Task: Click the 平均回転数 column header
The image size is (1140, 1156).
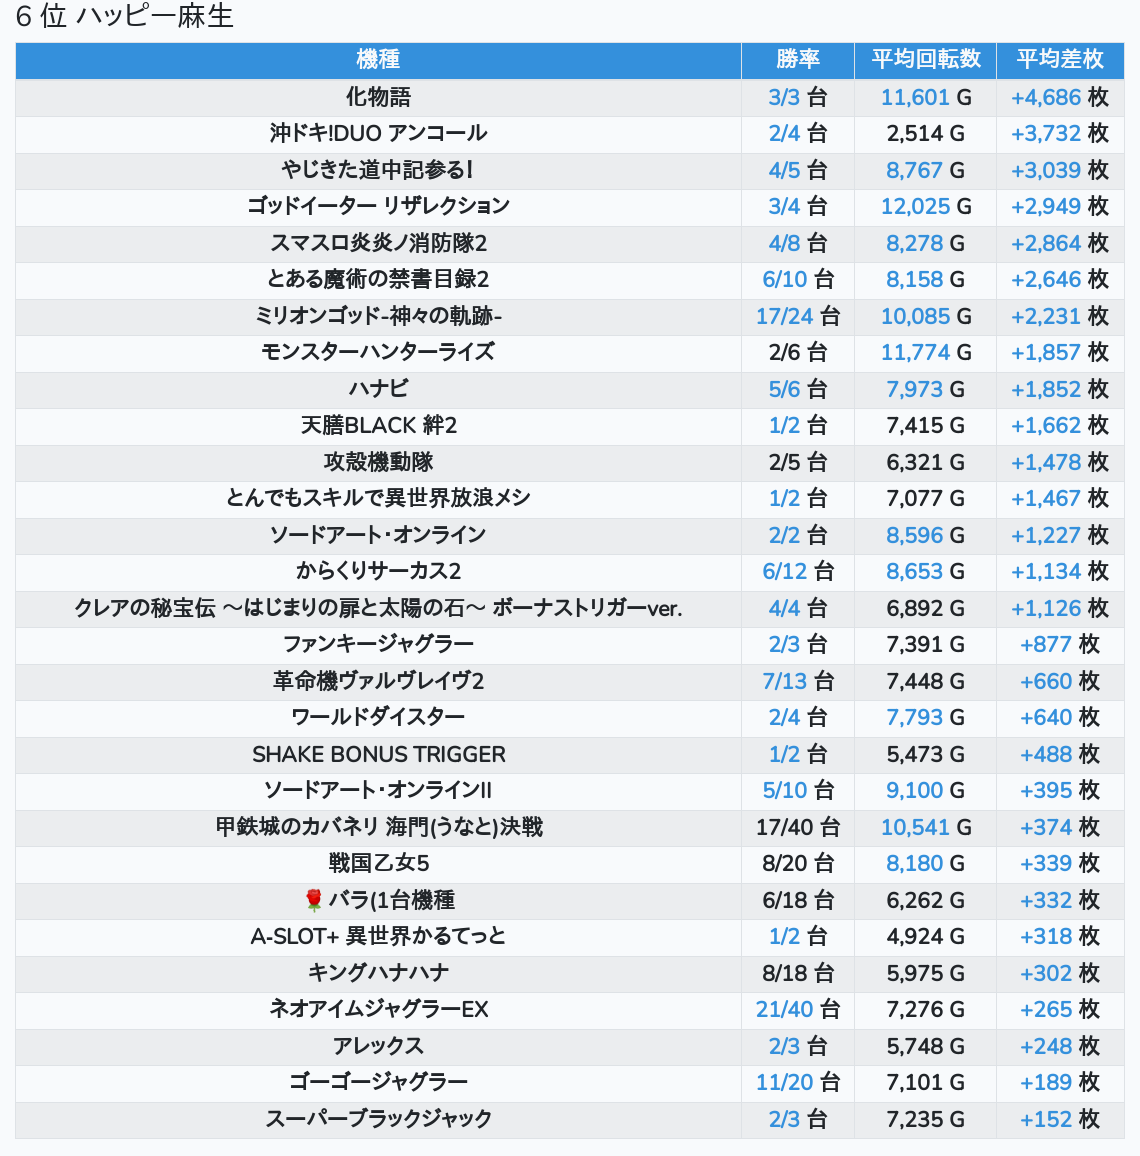Action: coord(925,60)
